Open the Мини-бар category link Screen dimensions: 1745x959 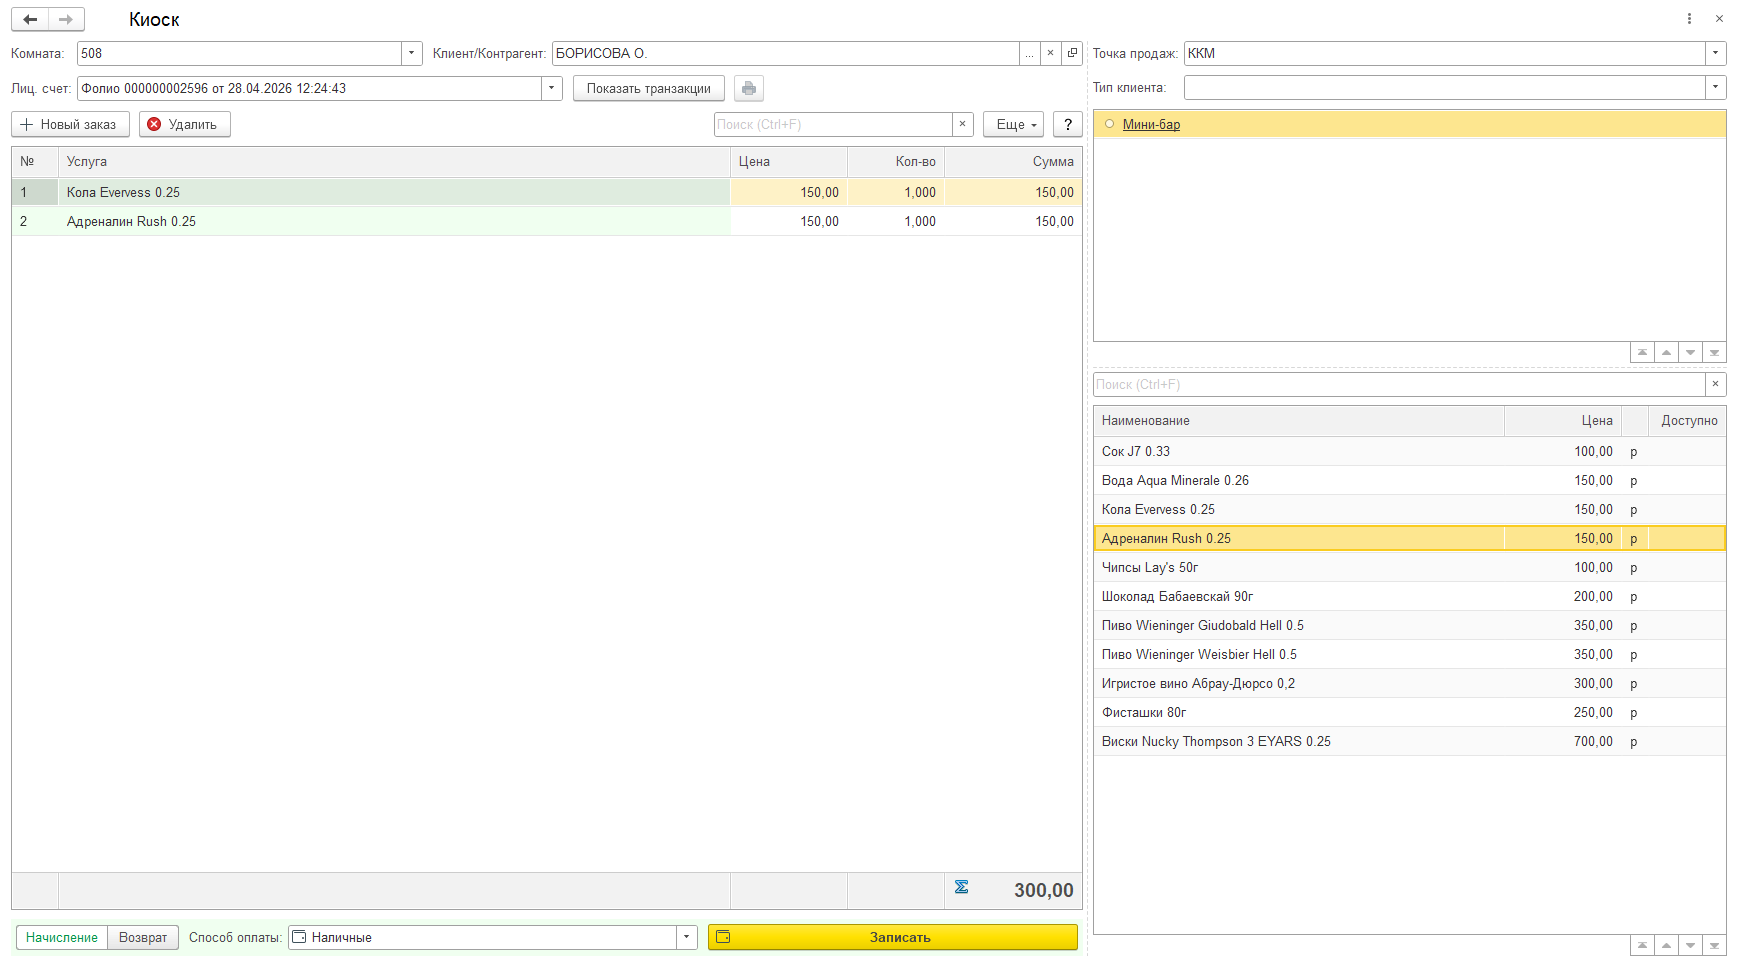[1151, 124]
